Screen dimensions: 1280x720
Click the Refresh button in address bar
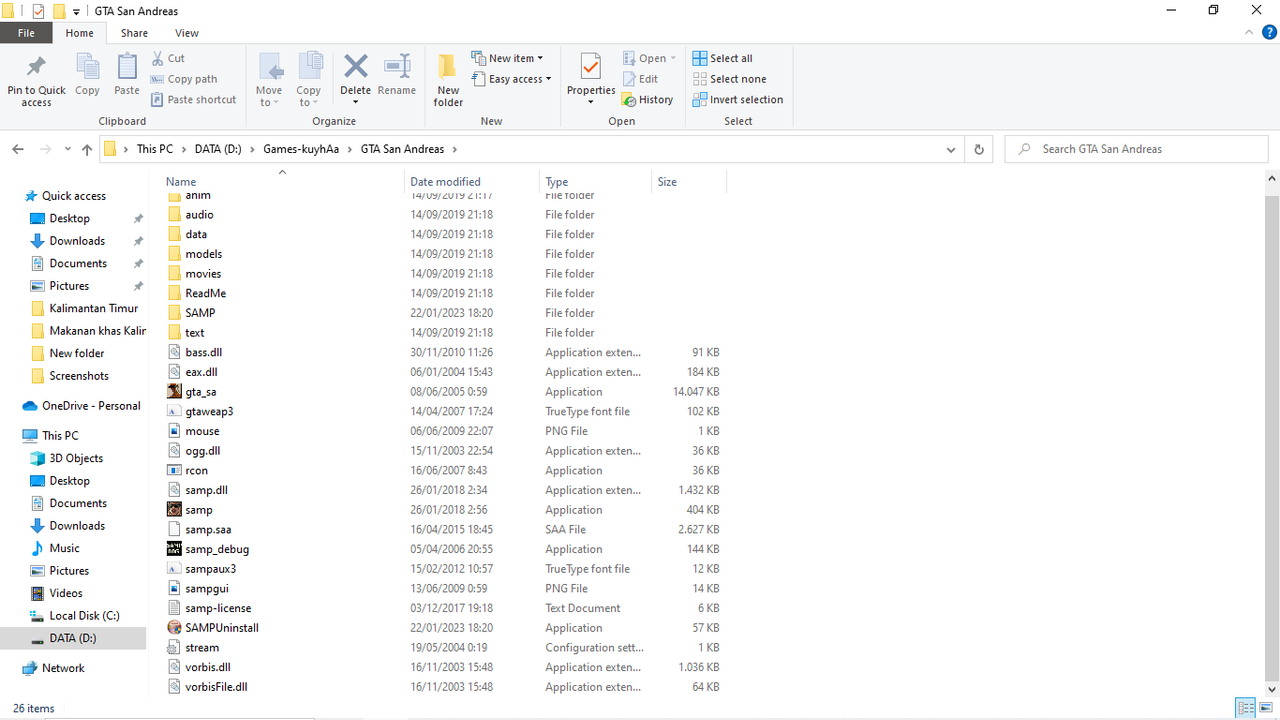tap(979, 149)
